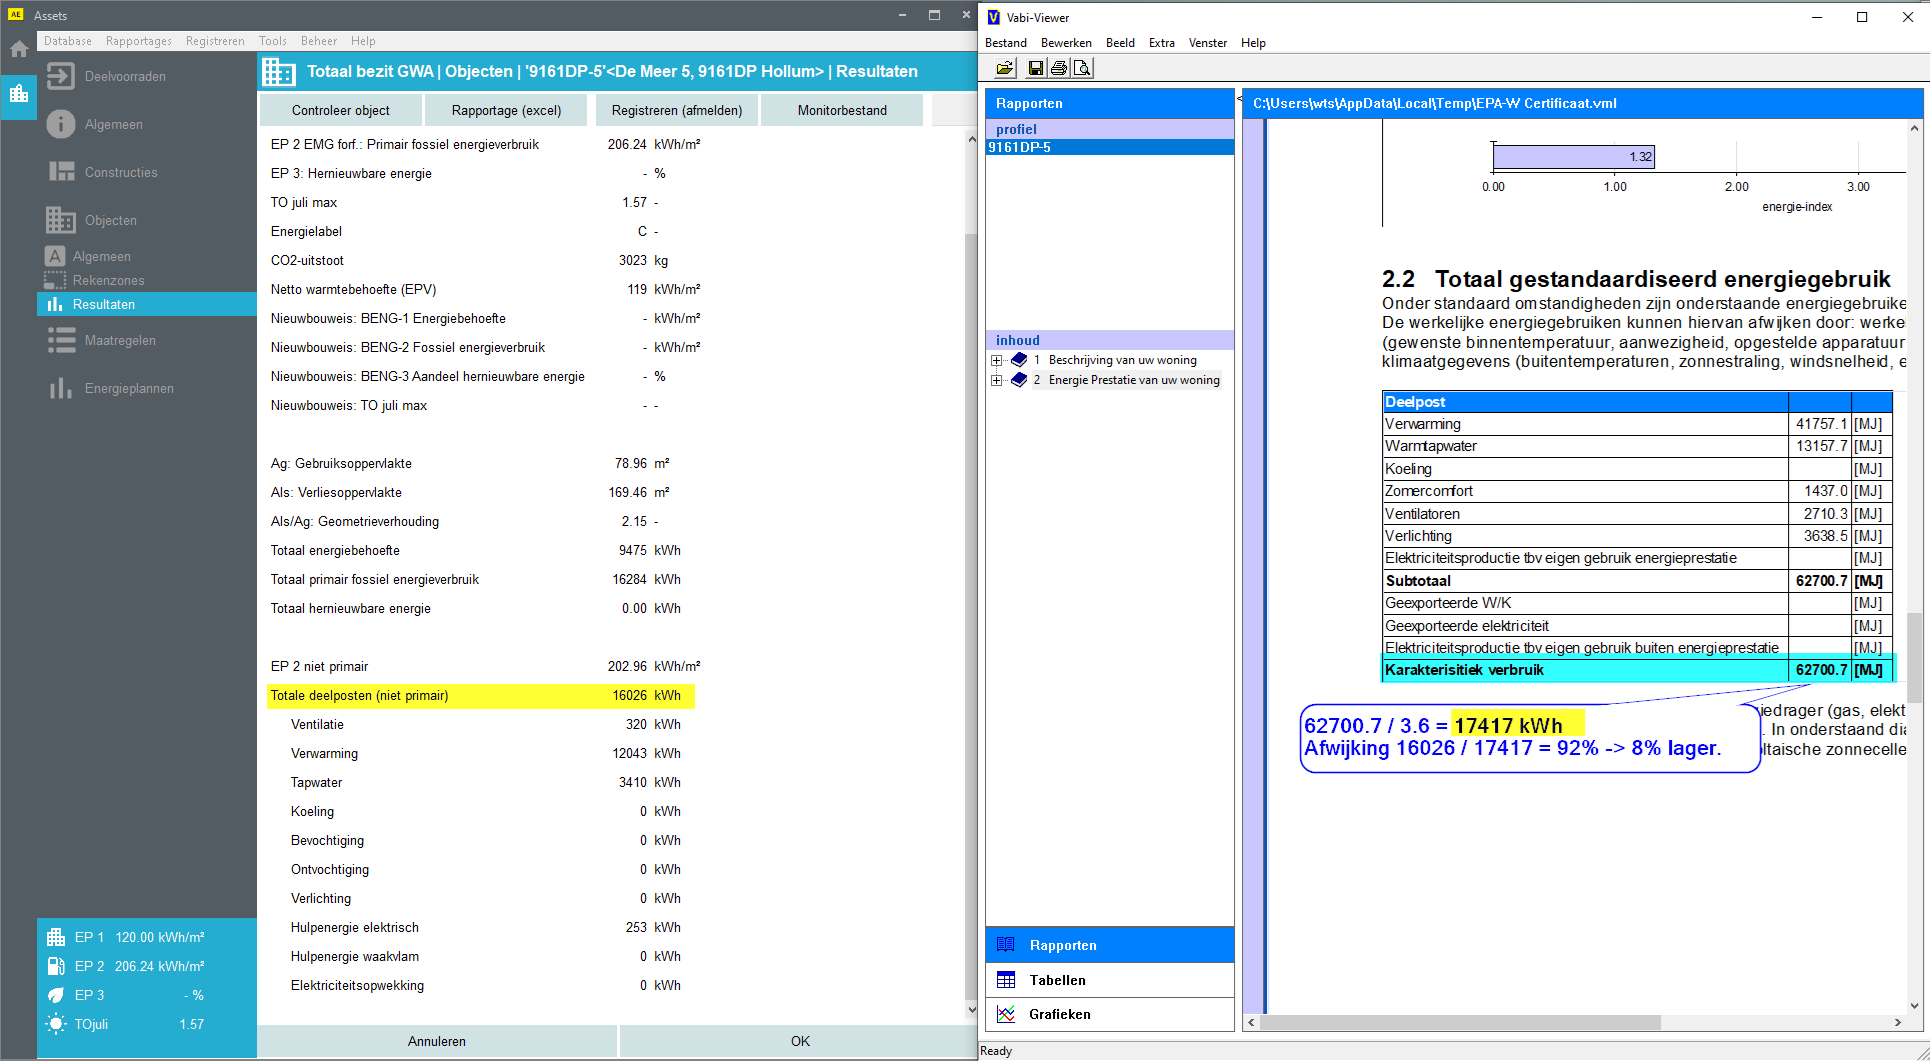Click EP 1 building icon indicator
Image resolution: width=1930 pixels, height=1061 pixels.
pyautogui.click(x=56, y=937)
